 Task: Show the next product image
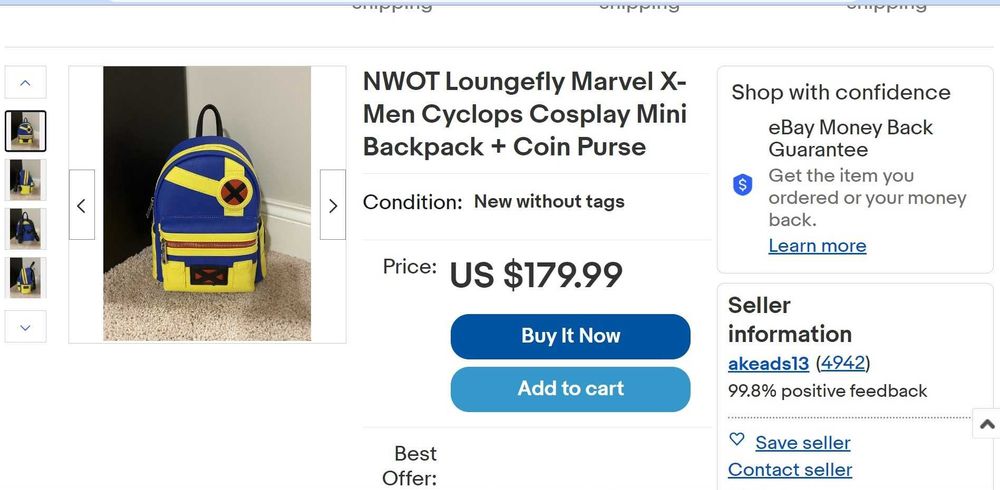click(333, 205)
